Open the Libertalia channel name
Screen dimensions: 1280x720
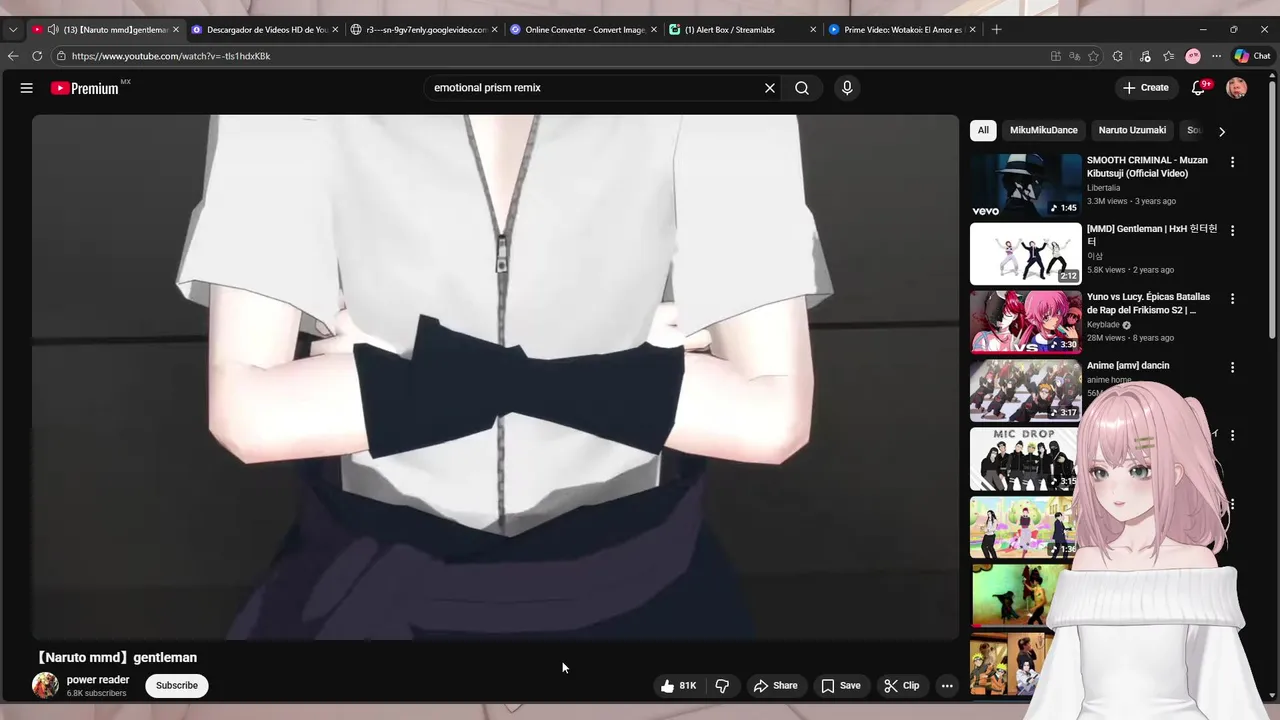pos(1103,188)
